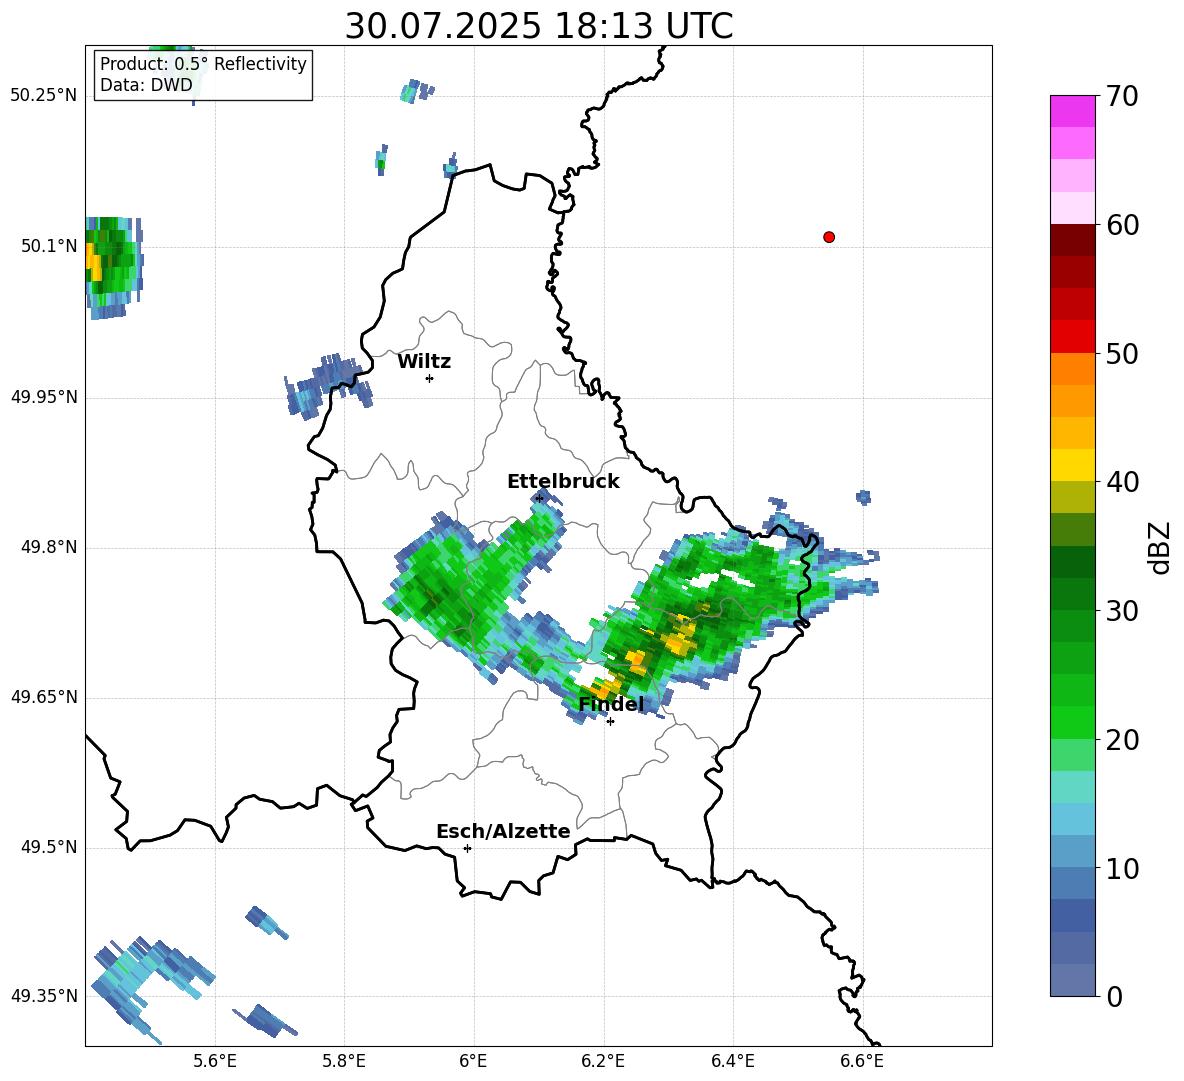Click the 49.5°N latitude label
The height and width of the screenshot is (1081, 1184).
pyautogui.click(x=49, y=847)
